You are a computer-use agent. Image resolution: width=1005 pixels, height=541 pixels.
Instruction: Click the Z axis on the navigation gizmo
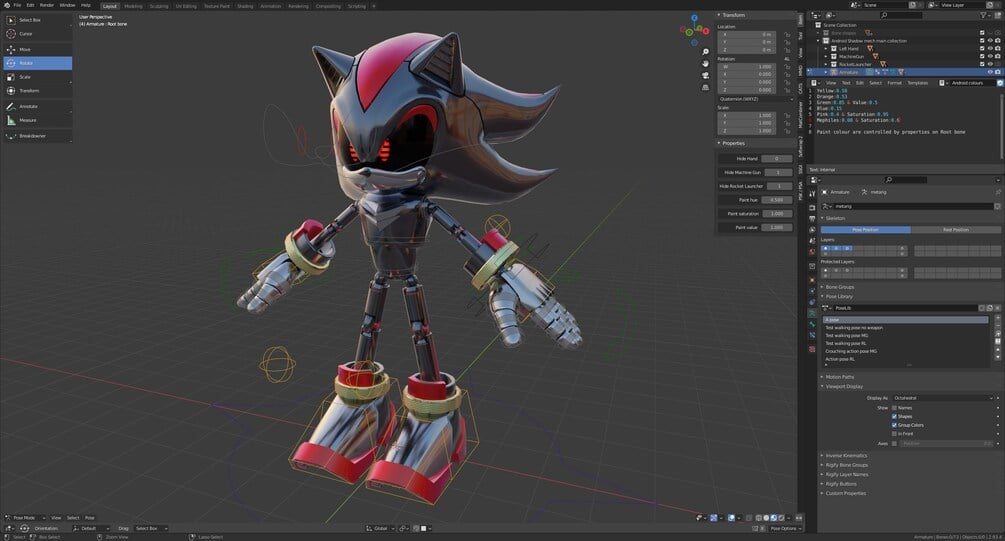694,18
